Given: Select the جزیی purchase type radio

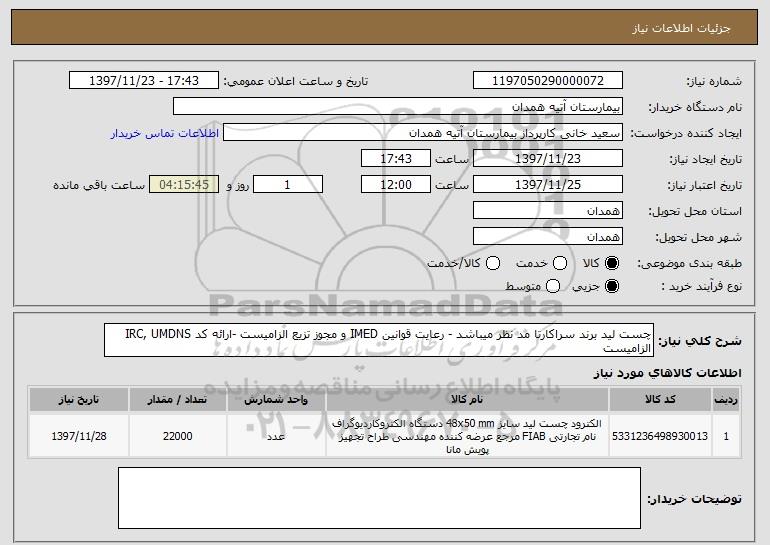Looking at the screenshot, I should 612,286.
